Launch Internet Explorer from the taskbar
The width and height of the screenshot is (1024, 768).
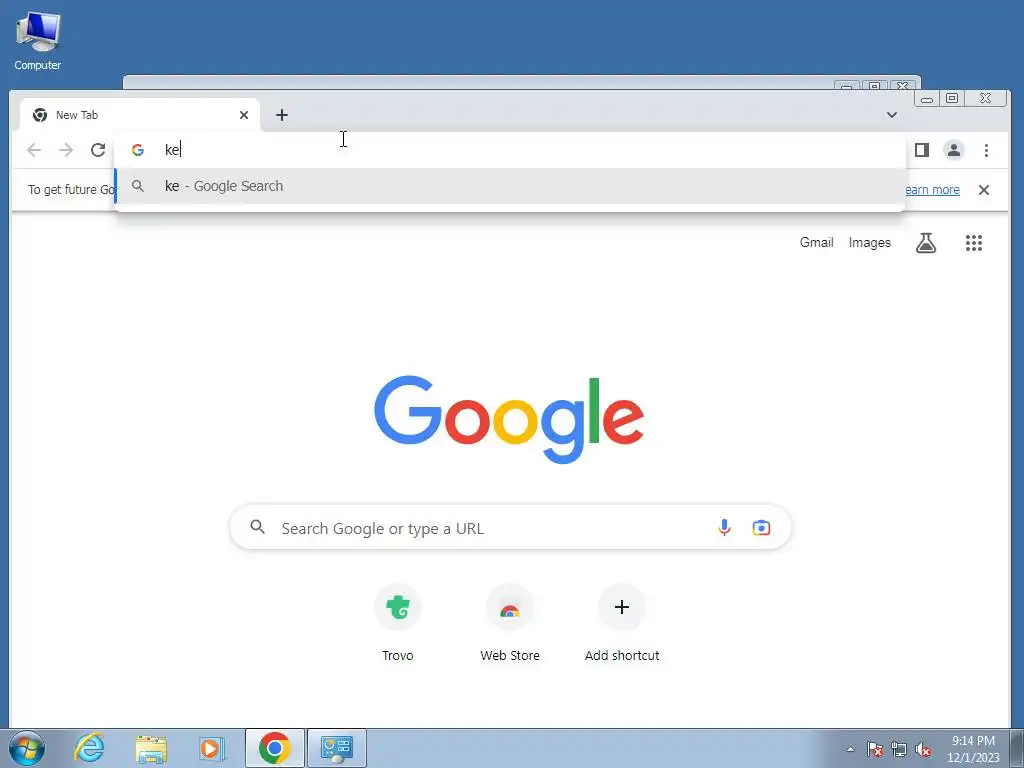pyautogui.click(x=89, y=748)
